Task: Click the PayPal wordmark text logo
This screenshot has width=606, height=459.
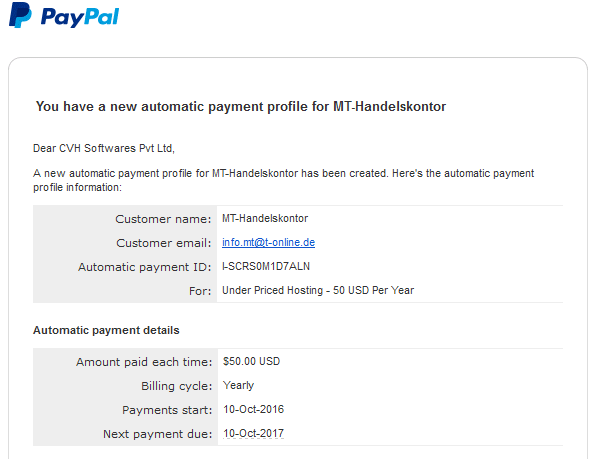Action: 80,17
